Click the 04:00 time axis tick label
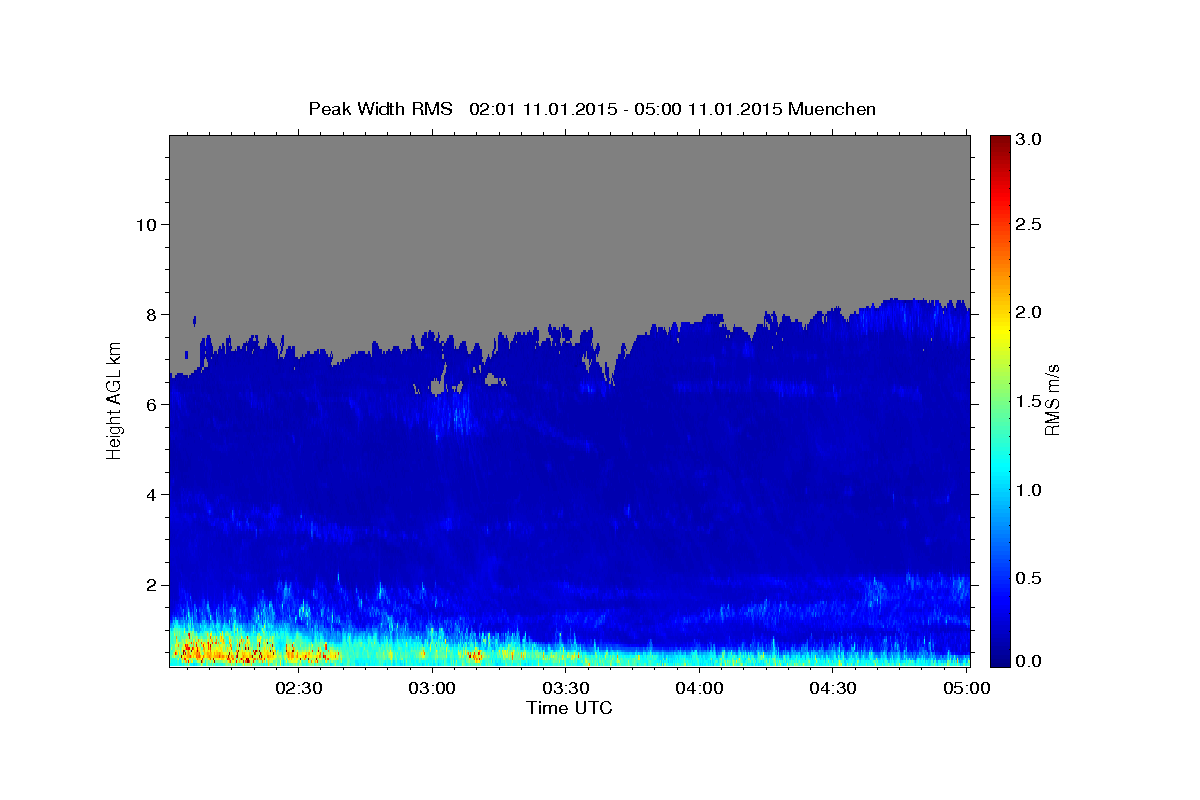The image size is (1200, 800). click(x=699, y=688)
